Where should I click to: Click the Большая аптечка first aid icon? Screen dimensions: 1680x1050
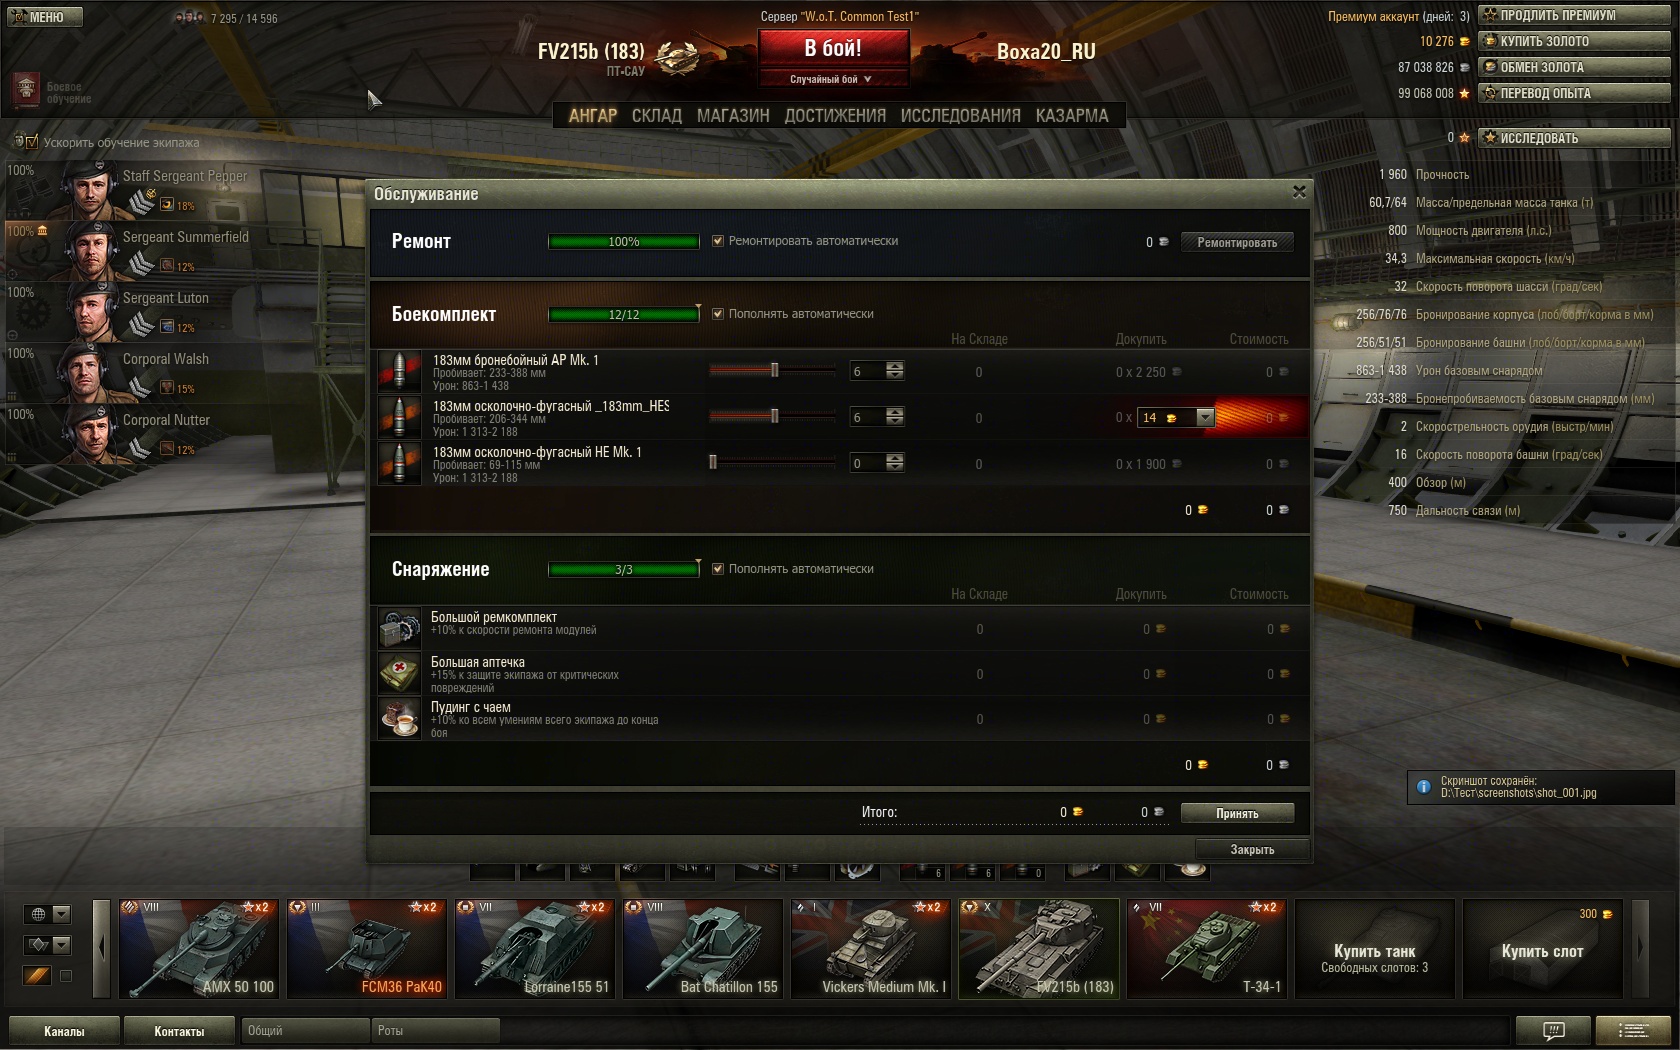(x=399, y=674)
